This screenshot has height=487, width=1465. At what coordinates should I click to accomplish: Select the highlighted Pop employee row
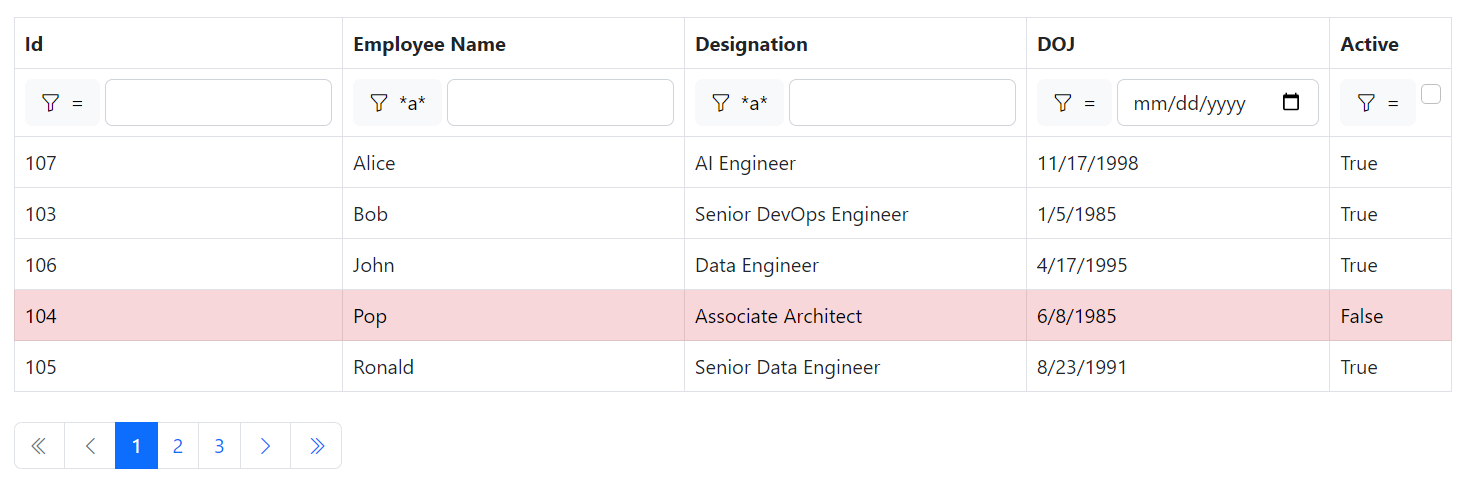pos(732,316)
